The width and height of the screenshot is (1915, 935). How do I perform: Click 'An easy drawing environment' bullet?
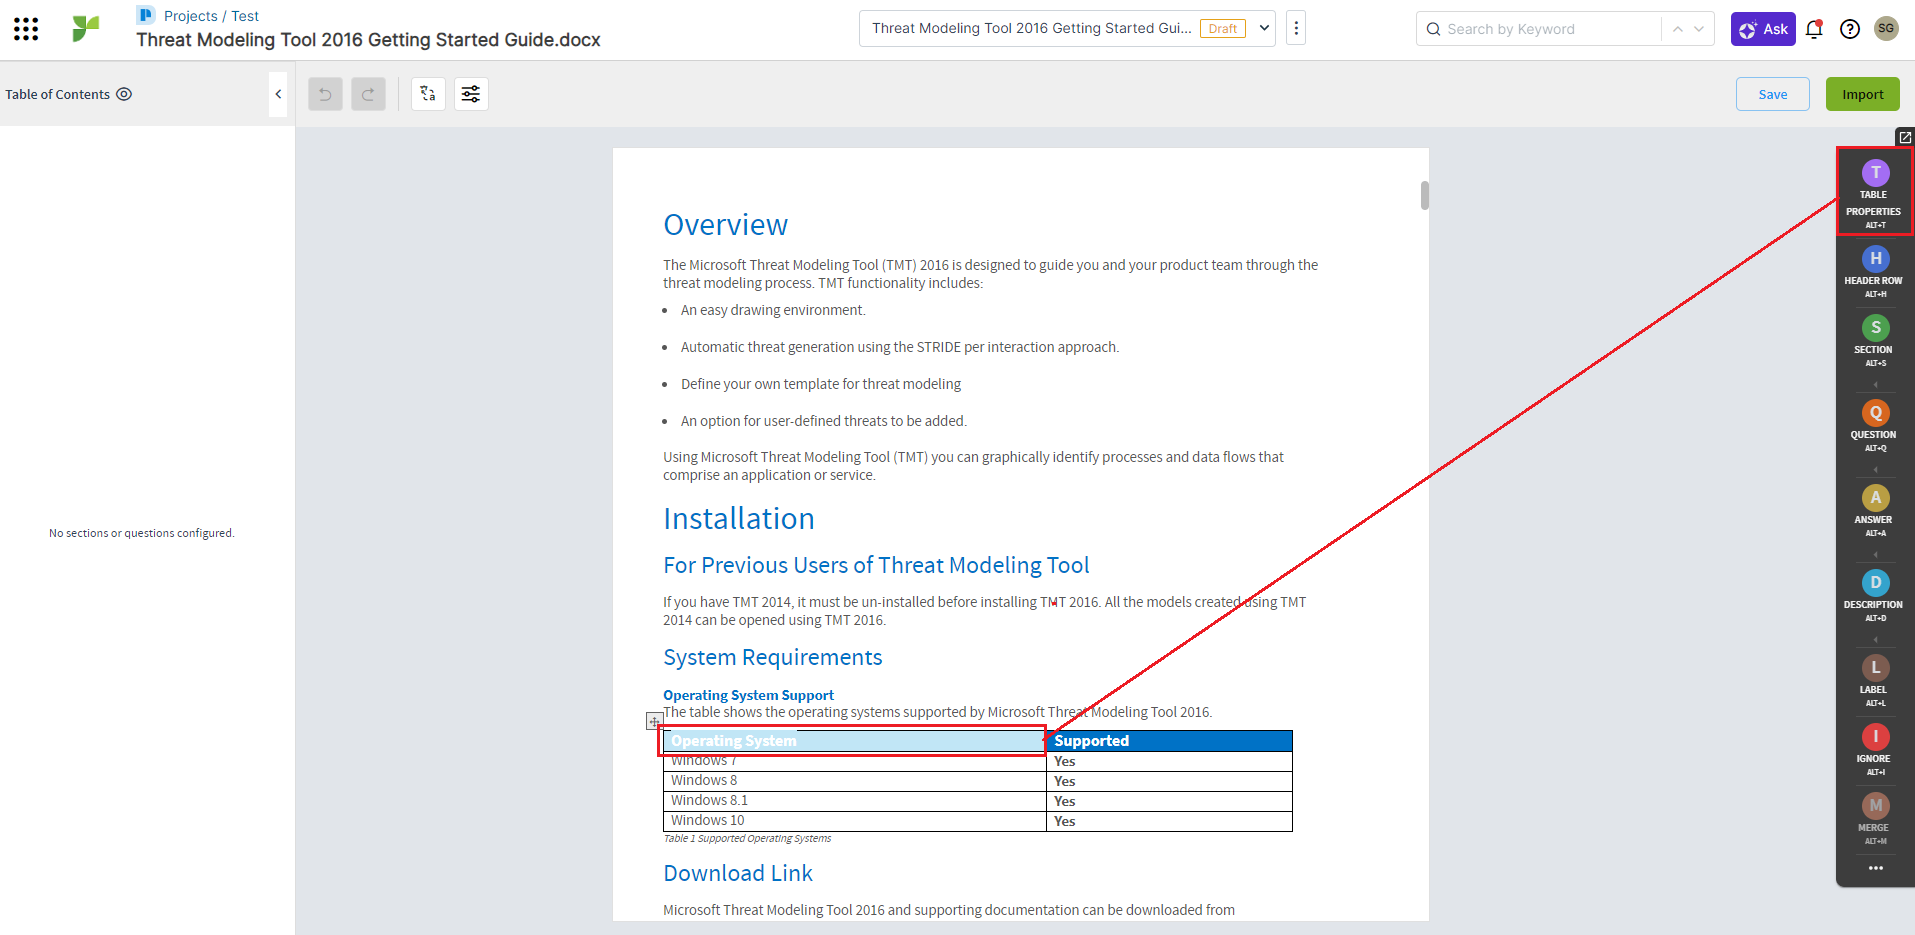click(773, 311)
